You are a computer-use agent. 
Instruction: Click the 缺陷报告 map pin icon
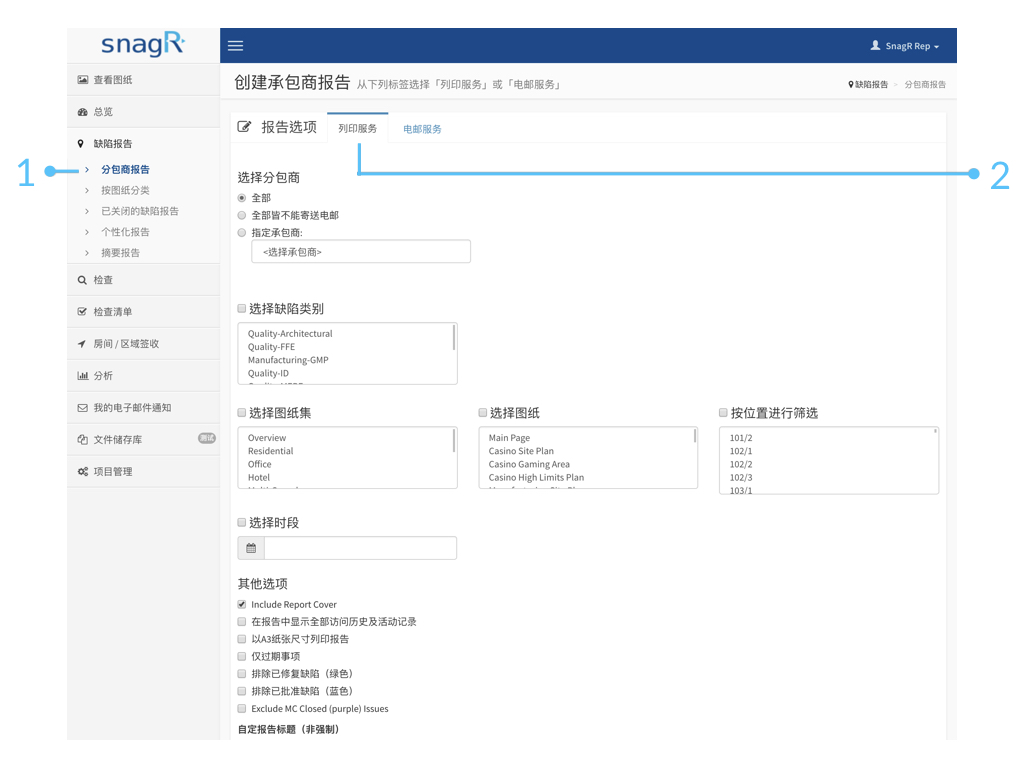[81, 144]
